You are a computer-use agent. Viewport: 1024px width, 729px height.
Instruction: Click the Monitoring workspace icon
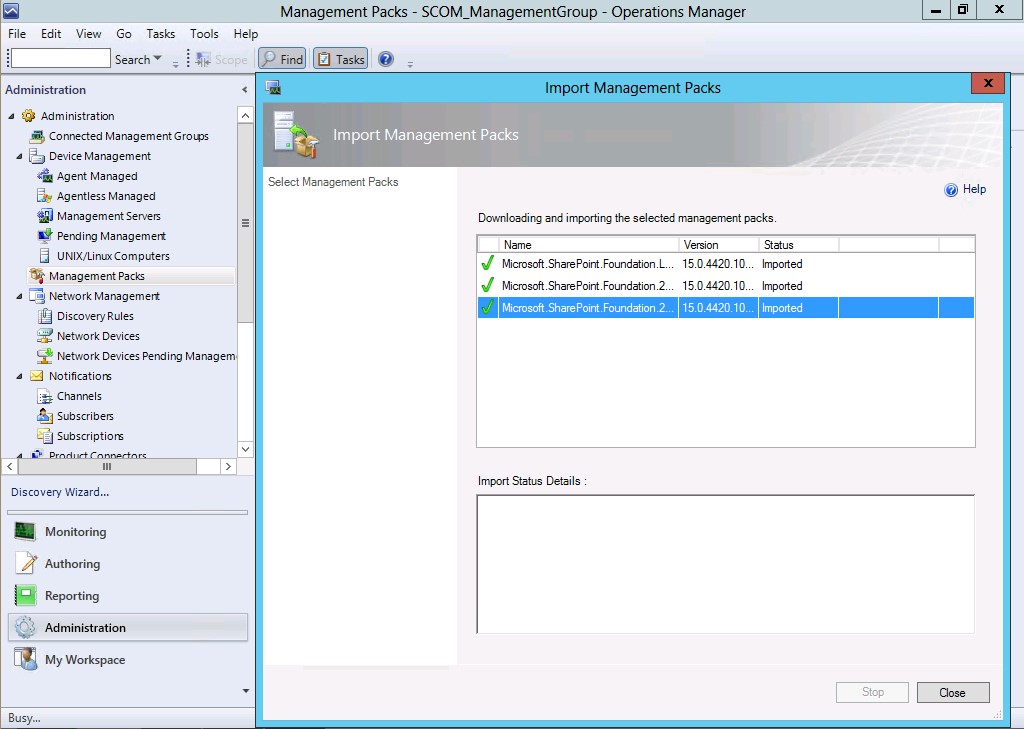click(25, 532)
